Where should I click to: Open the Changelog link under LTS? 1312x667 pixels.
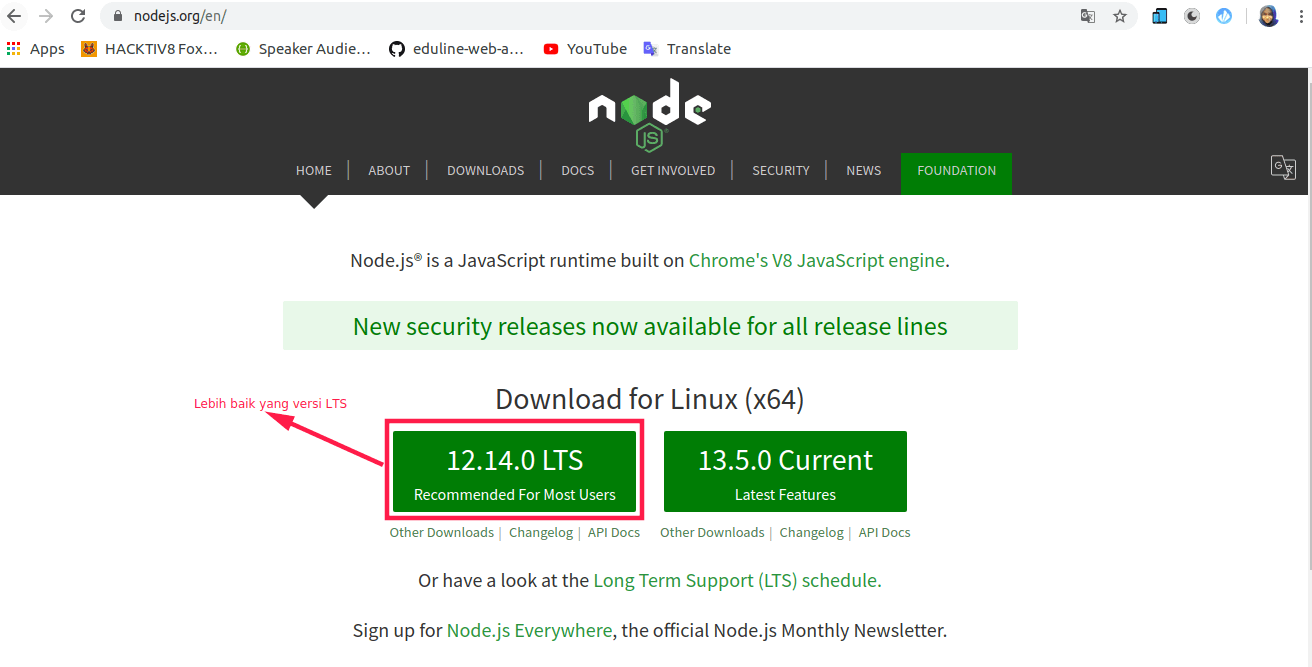coord(541,533)
